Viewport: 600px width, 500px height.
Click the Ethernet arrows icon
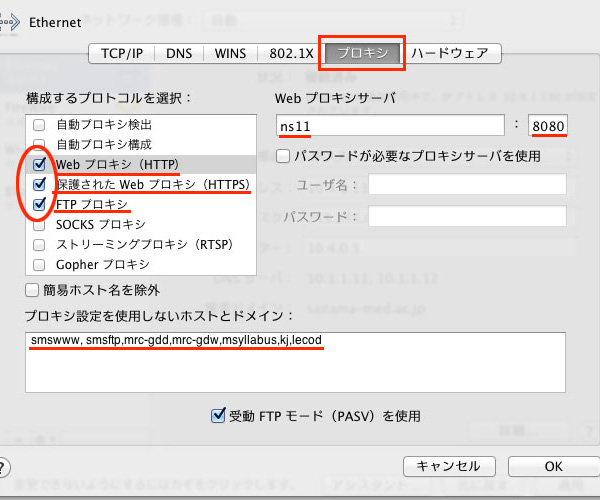click(x=10, y=20)
